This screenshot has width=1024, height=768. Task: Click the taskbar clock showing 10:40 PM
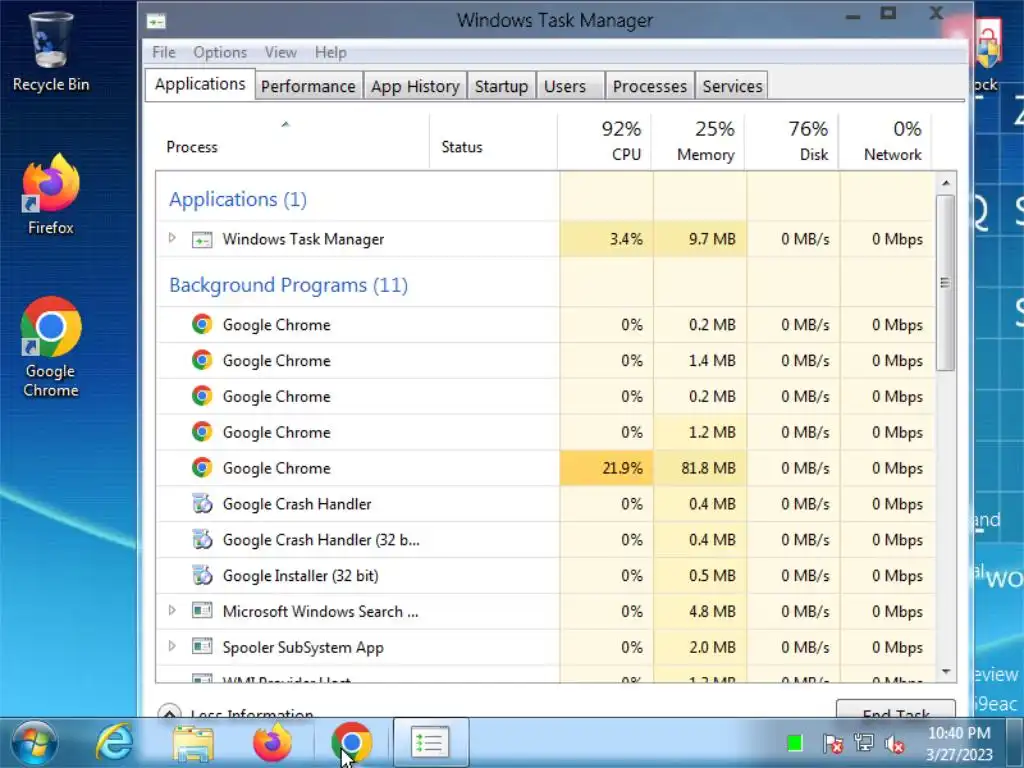(x=959, y=743)
